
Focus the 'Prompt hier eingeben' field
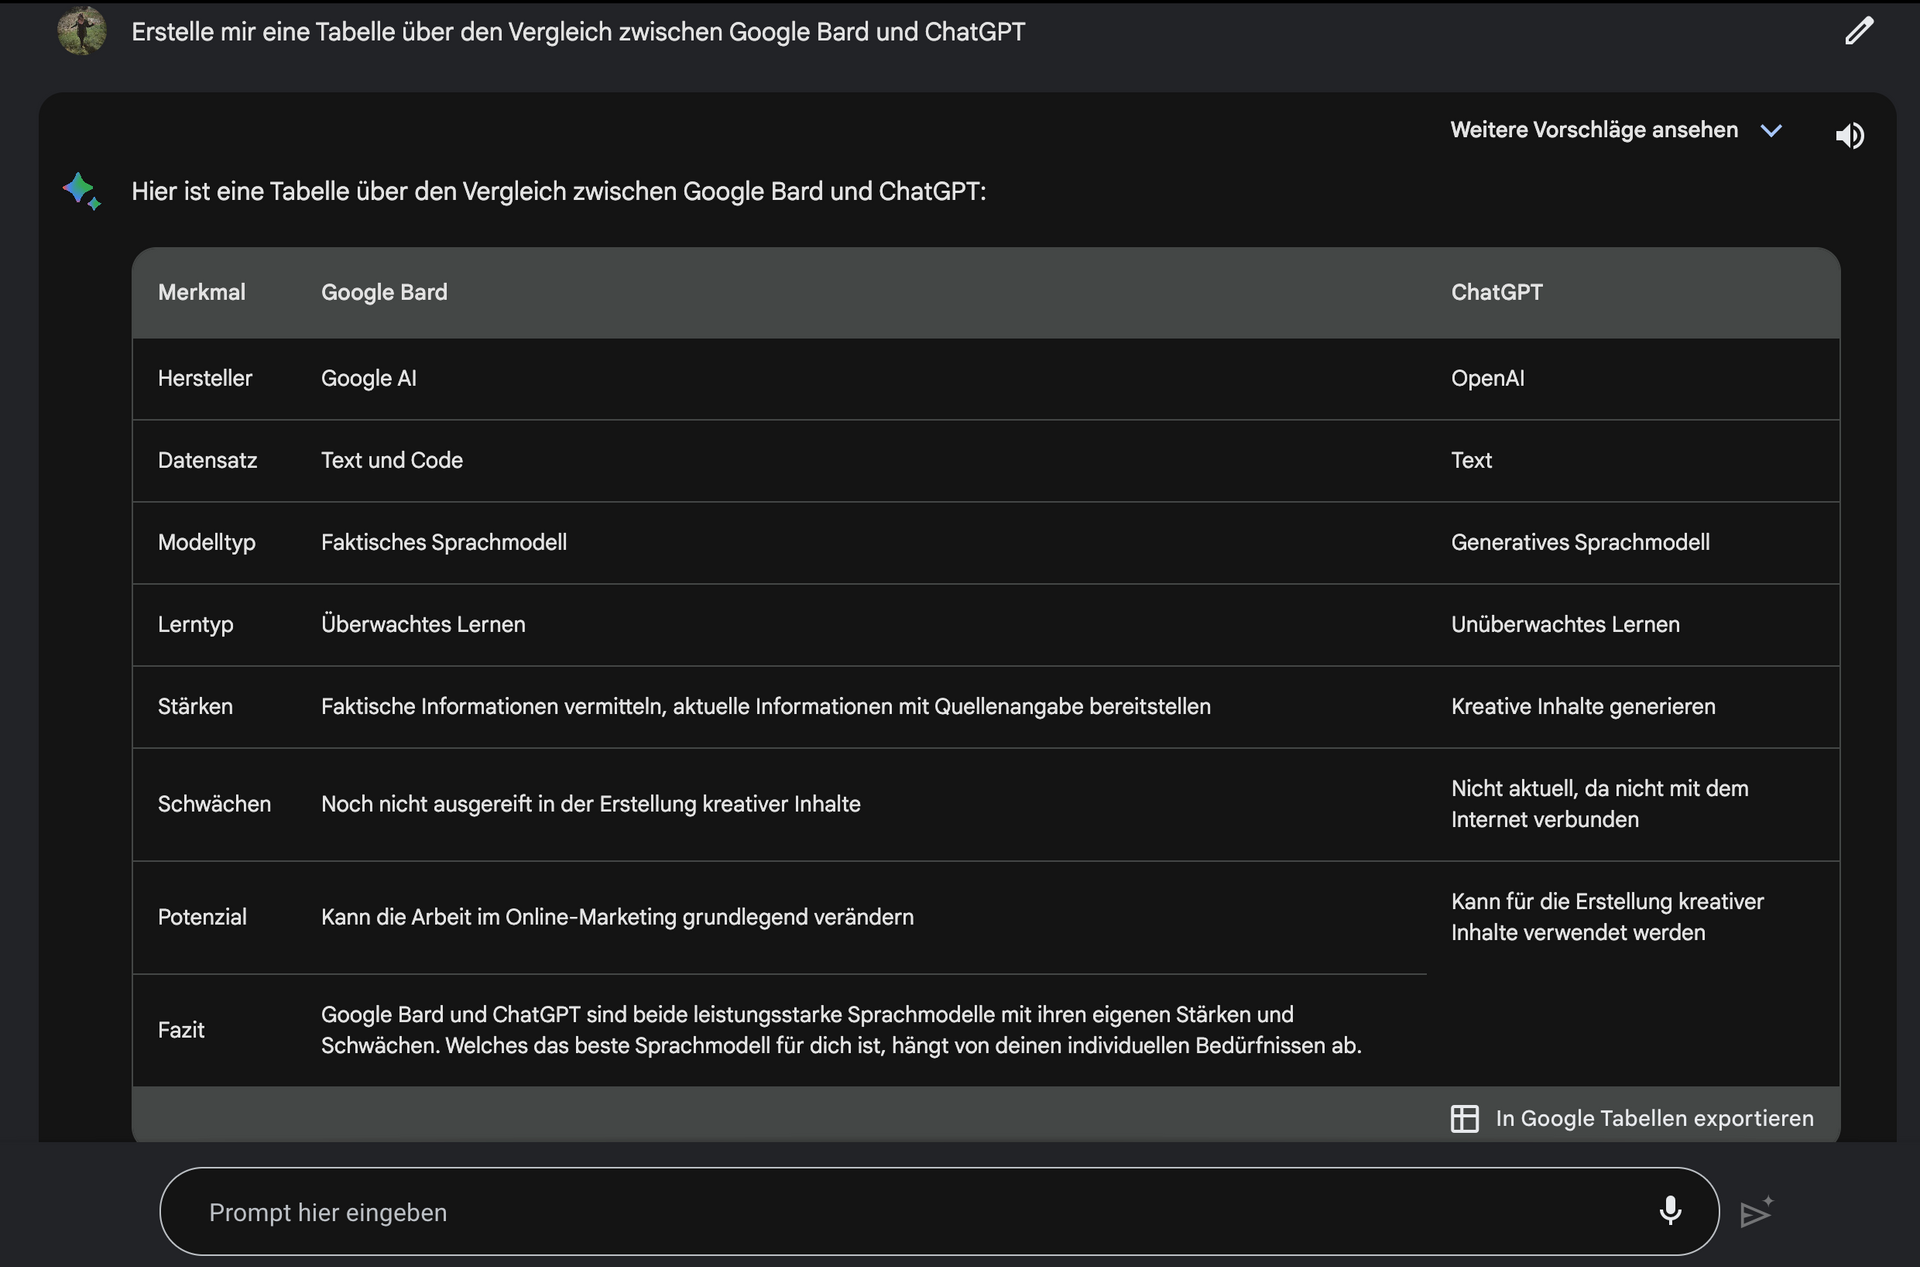click(x=939, y=1212)
